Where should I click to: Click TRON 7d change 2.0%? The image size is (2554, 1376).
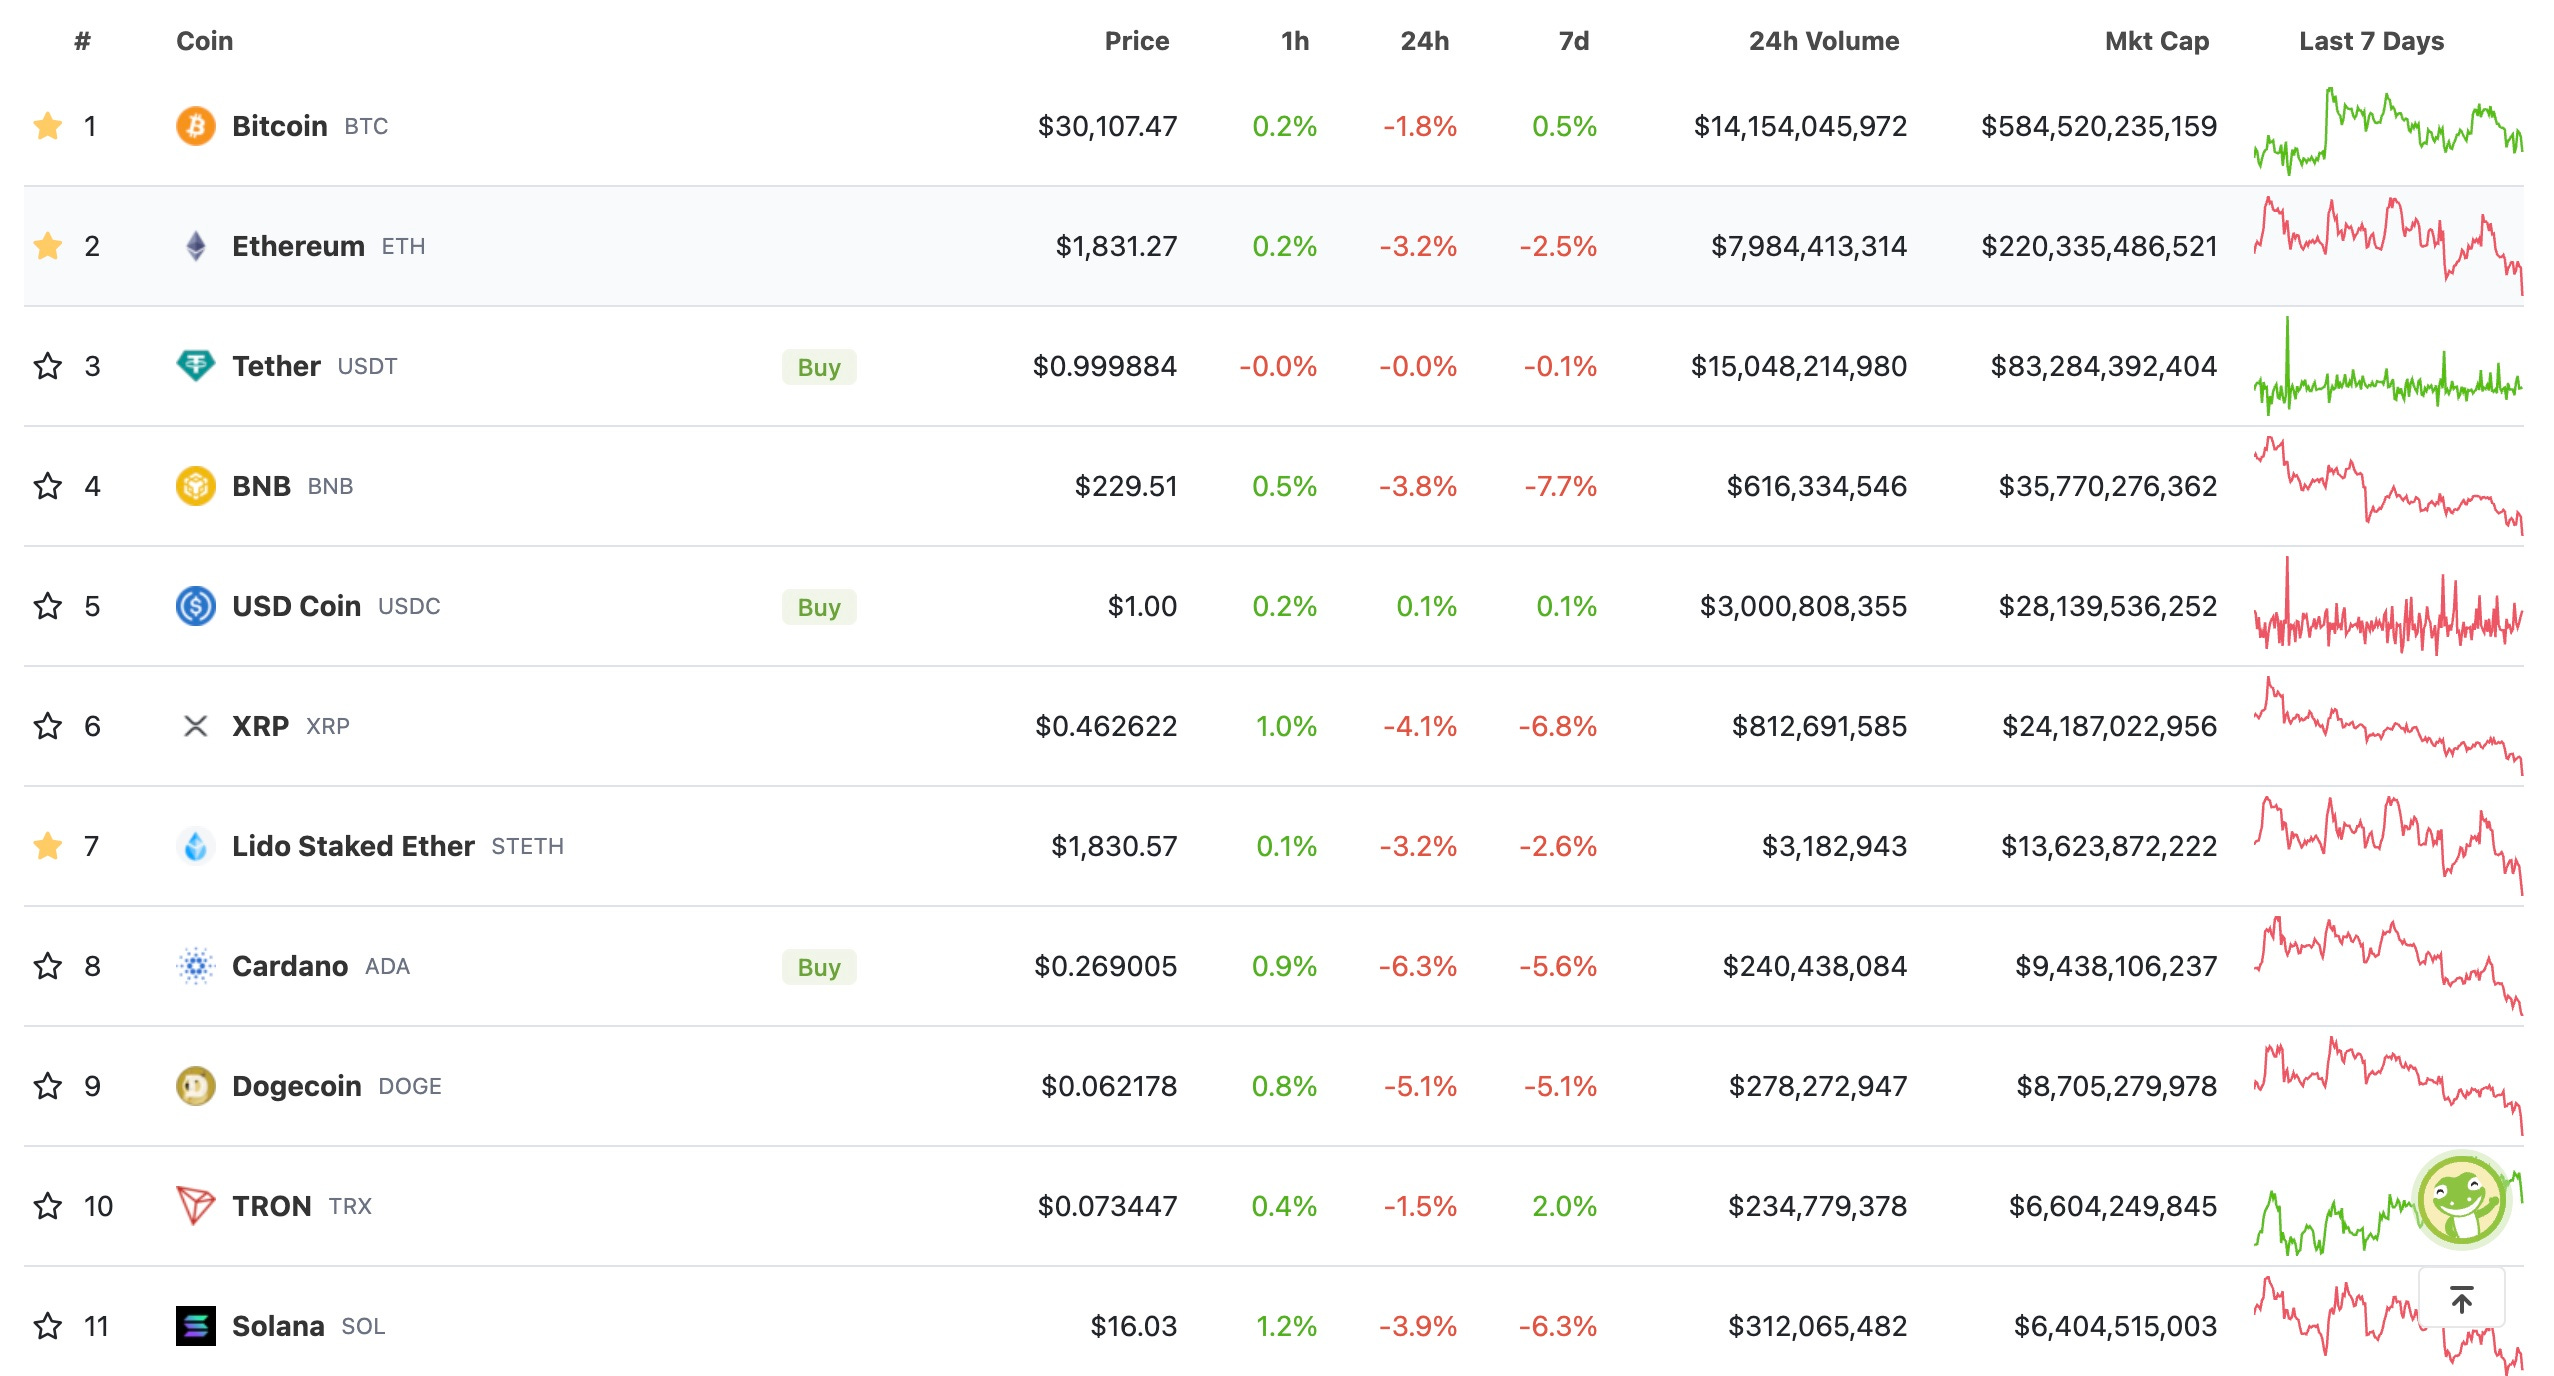(x=1564, y=1206)
